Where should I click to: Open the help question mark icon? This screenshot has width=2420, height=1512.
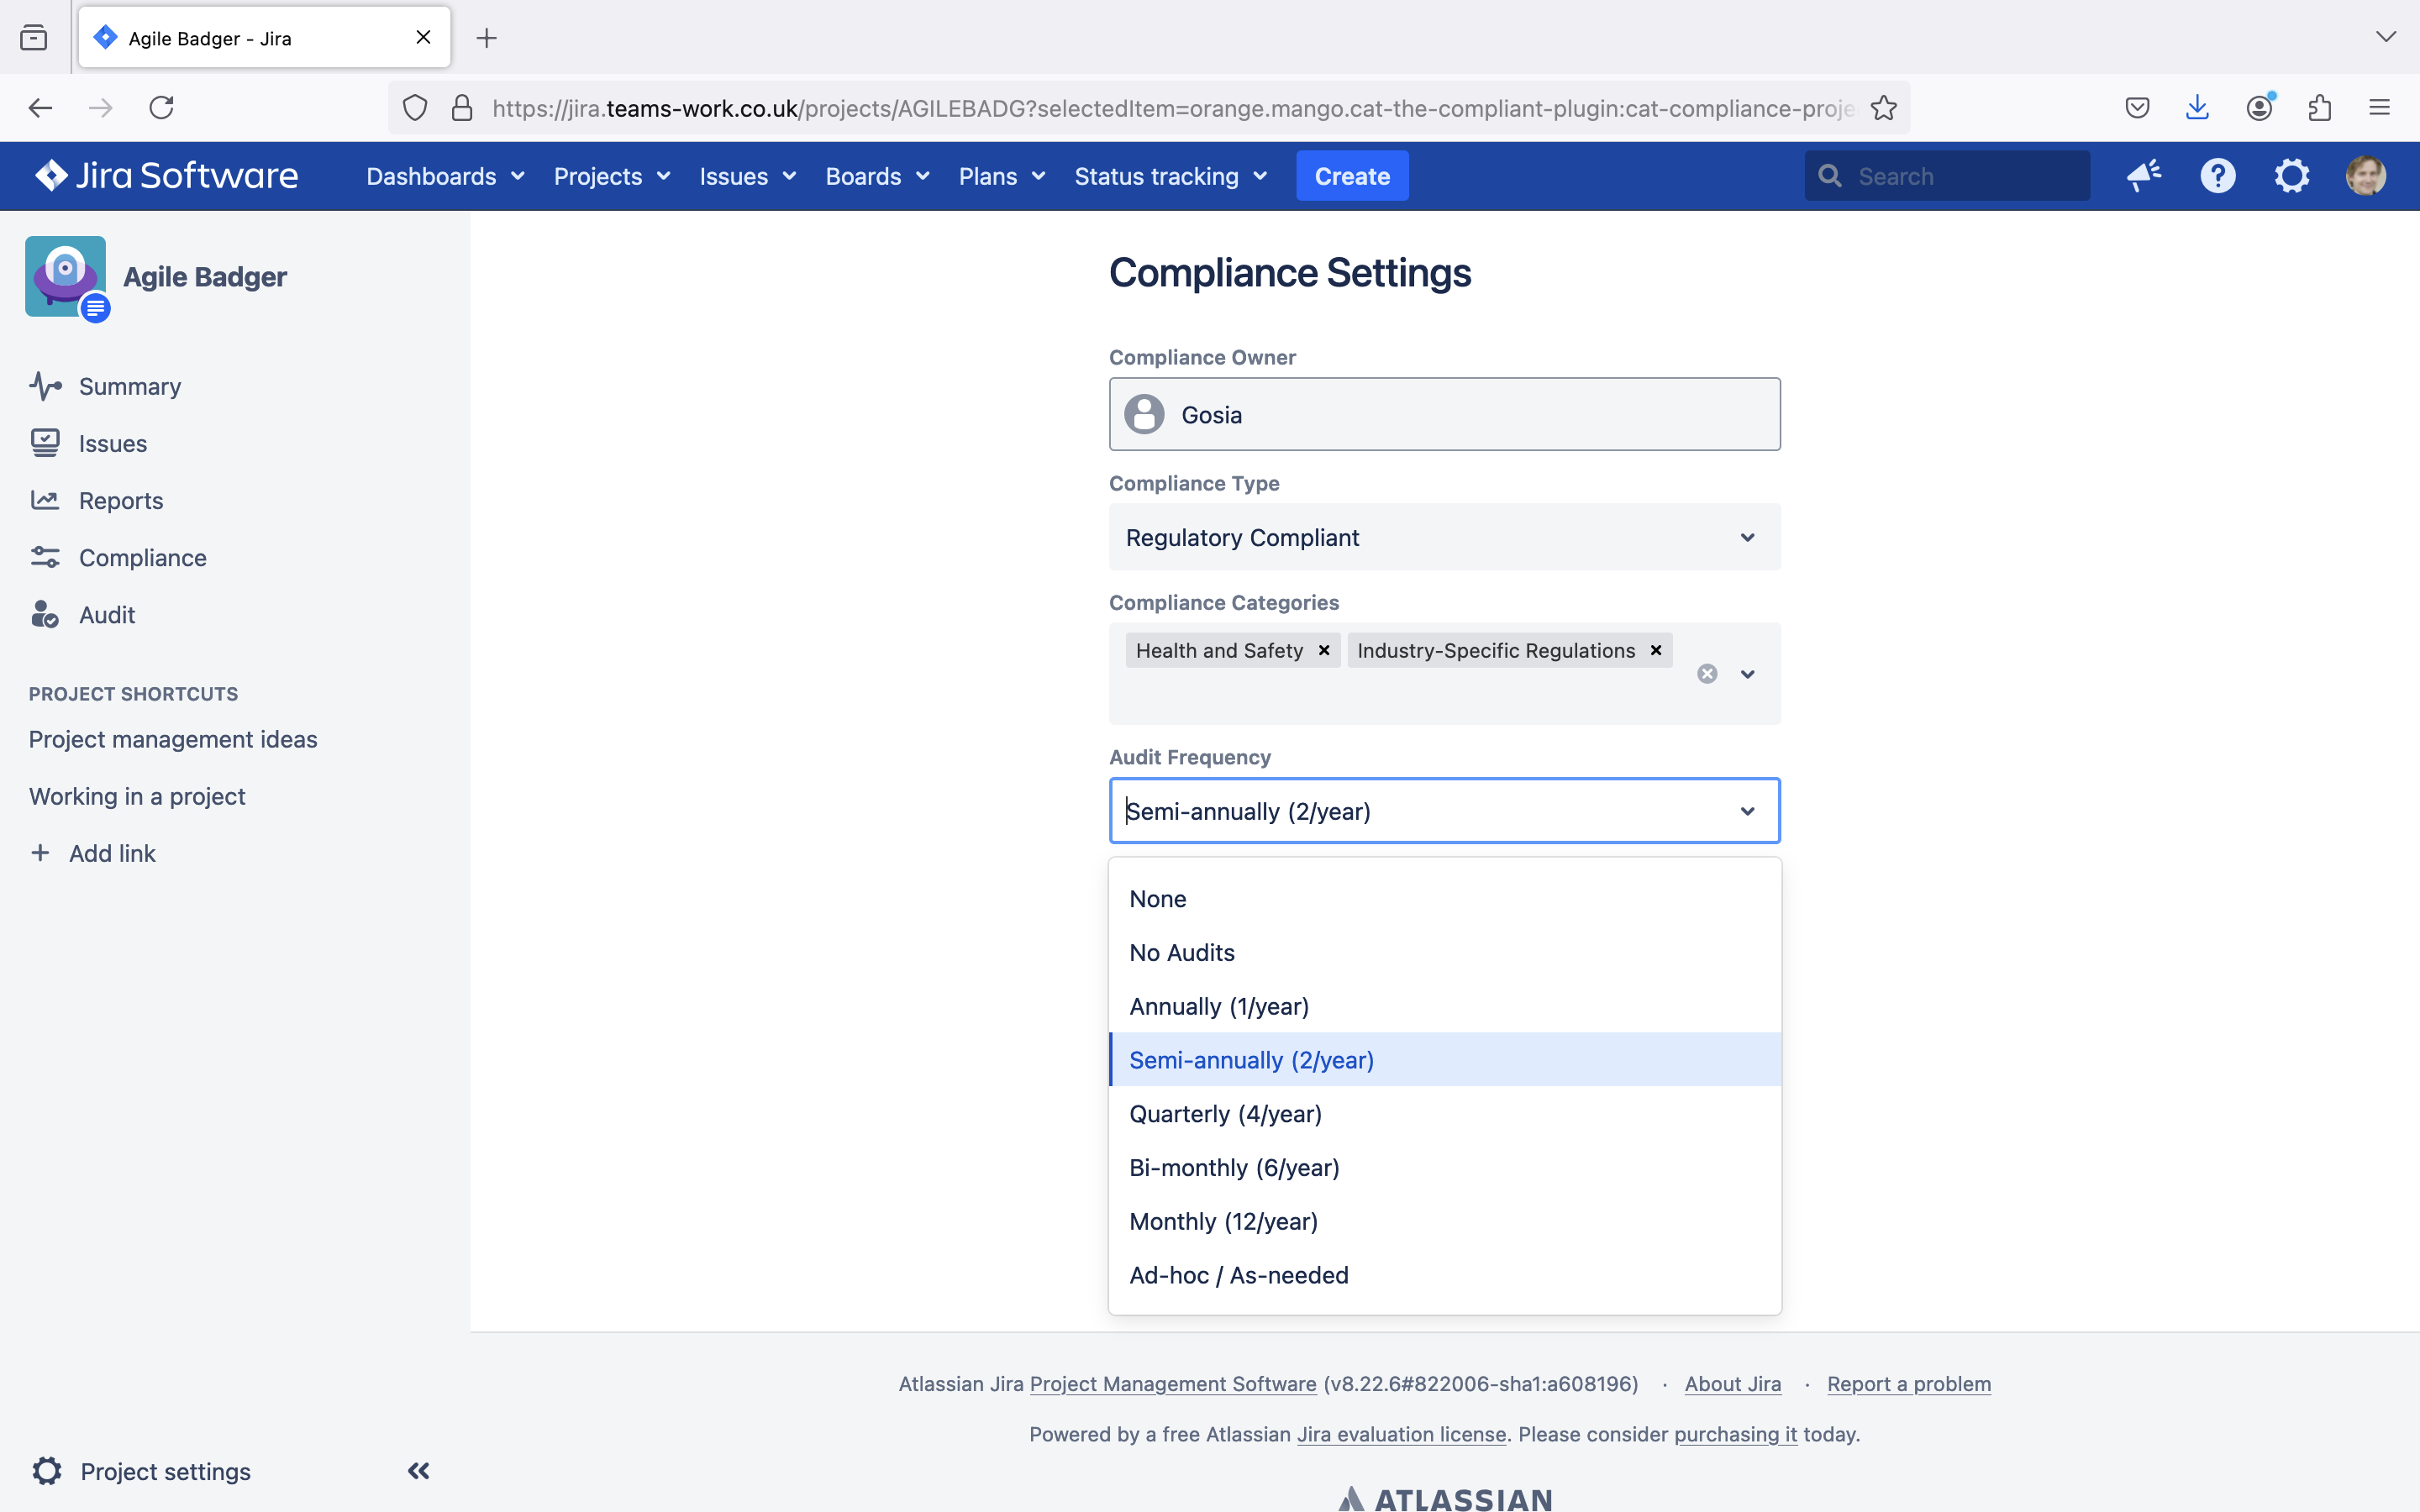coord(2218,176)
